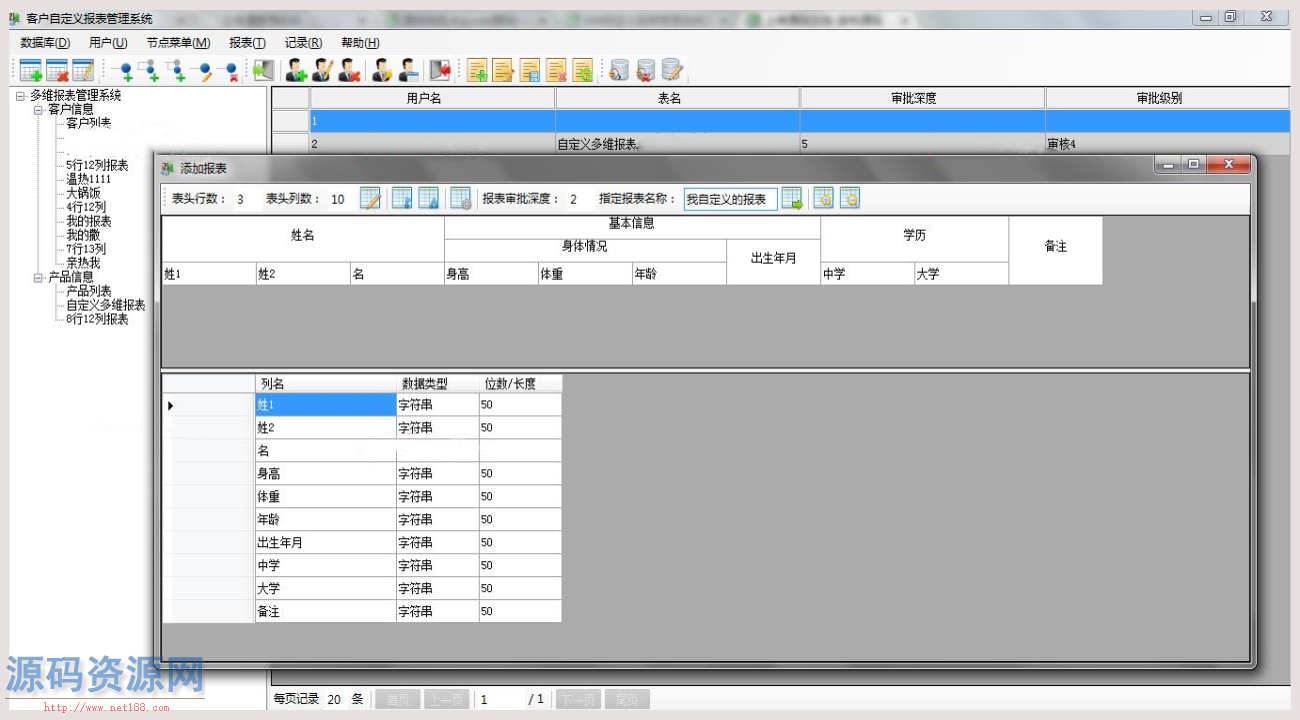The height and width of the screenshot is (720, 1300).
Task: Click the 审批深度 column header
Action: [x=923, y=98]
